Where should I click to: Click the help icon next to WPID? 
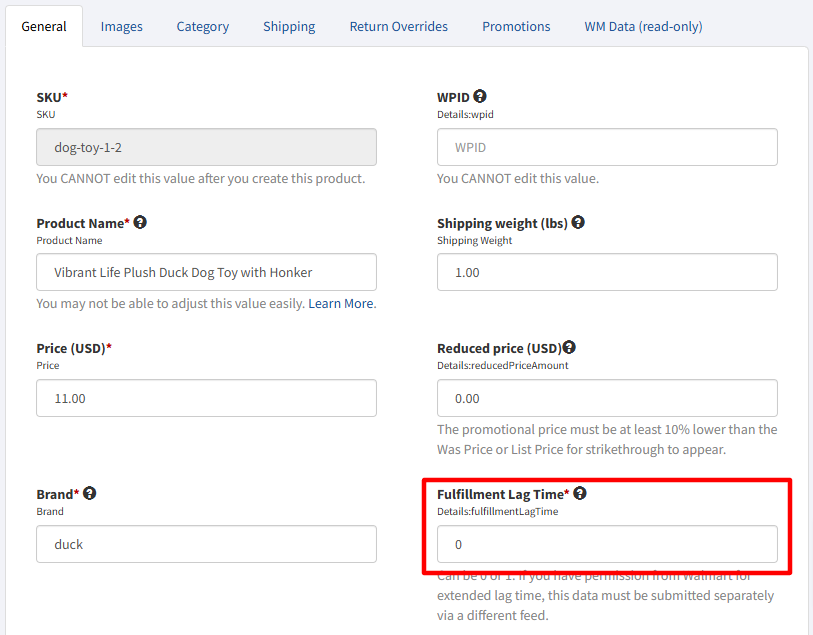pos(480,97)
